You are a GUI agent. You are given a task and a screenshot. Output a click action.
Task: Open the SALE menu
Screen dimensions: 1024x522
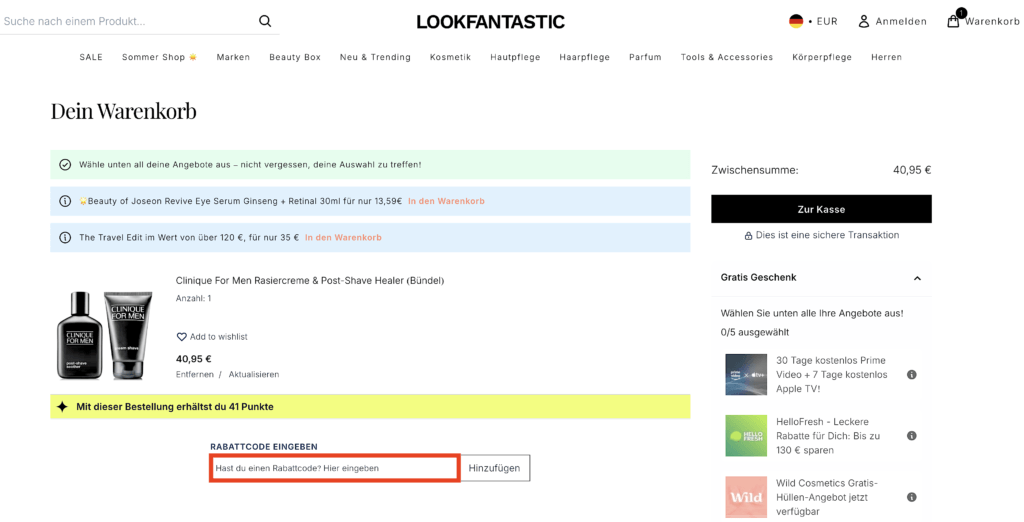tap(91, 57)
